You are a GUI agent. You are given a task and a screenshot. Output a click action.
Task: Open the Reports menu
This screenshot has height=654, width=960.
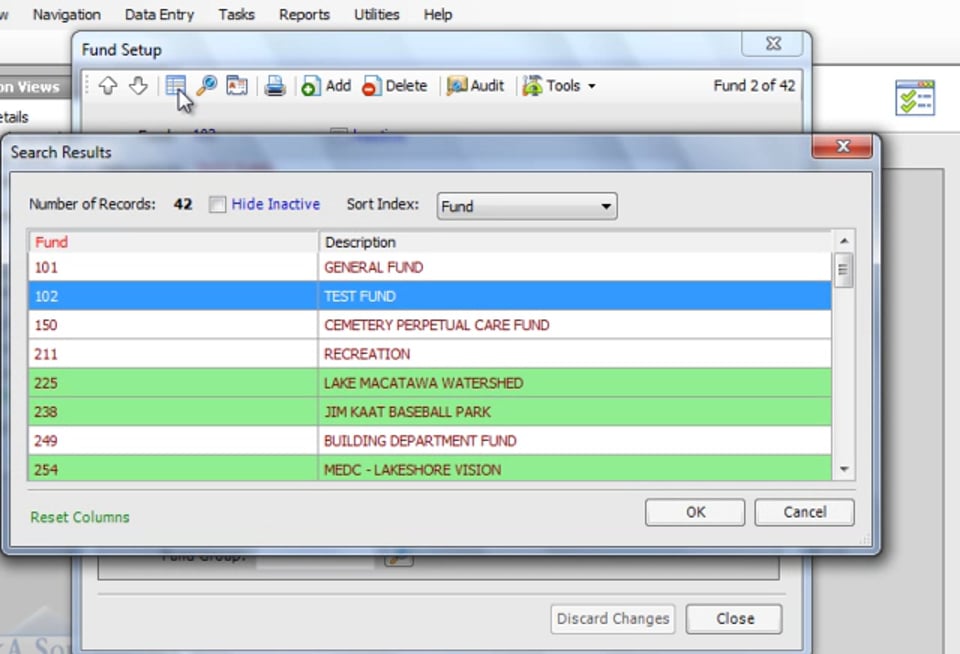click(x=304, y=14)
